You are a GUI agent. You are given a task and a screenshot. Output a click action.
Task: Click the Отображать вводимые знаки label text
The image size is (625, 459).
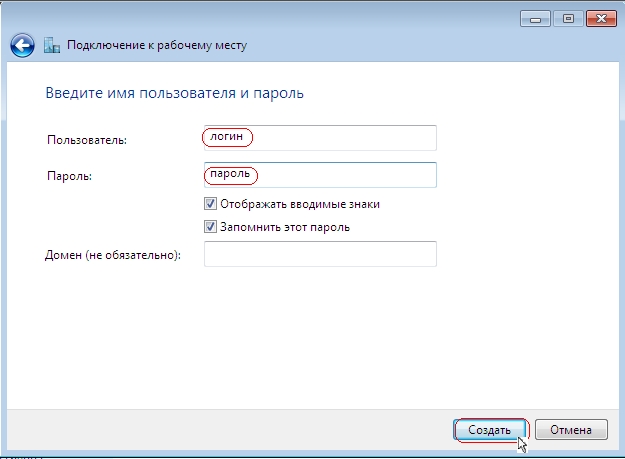tap(300, 204)
